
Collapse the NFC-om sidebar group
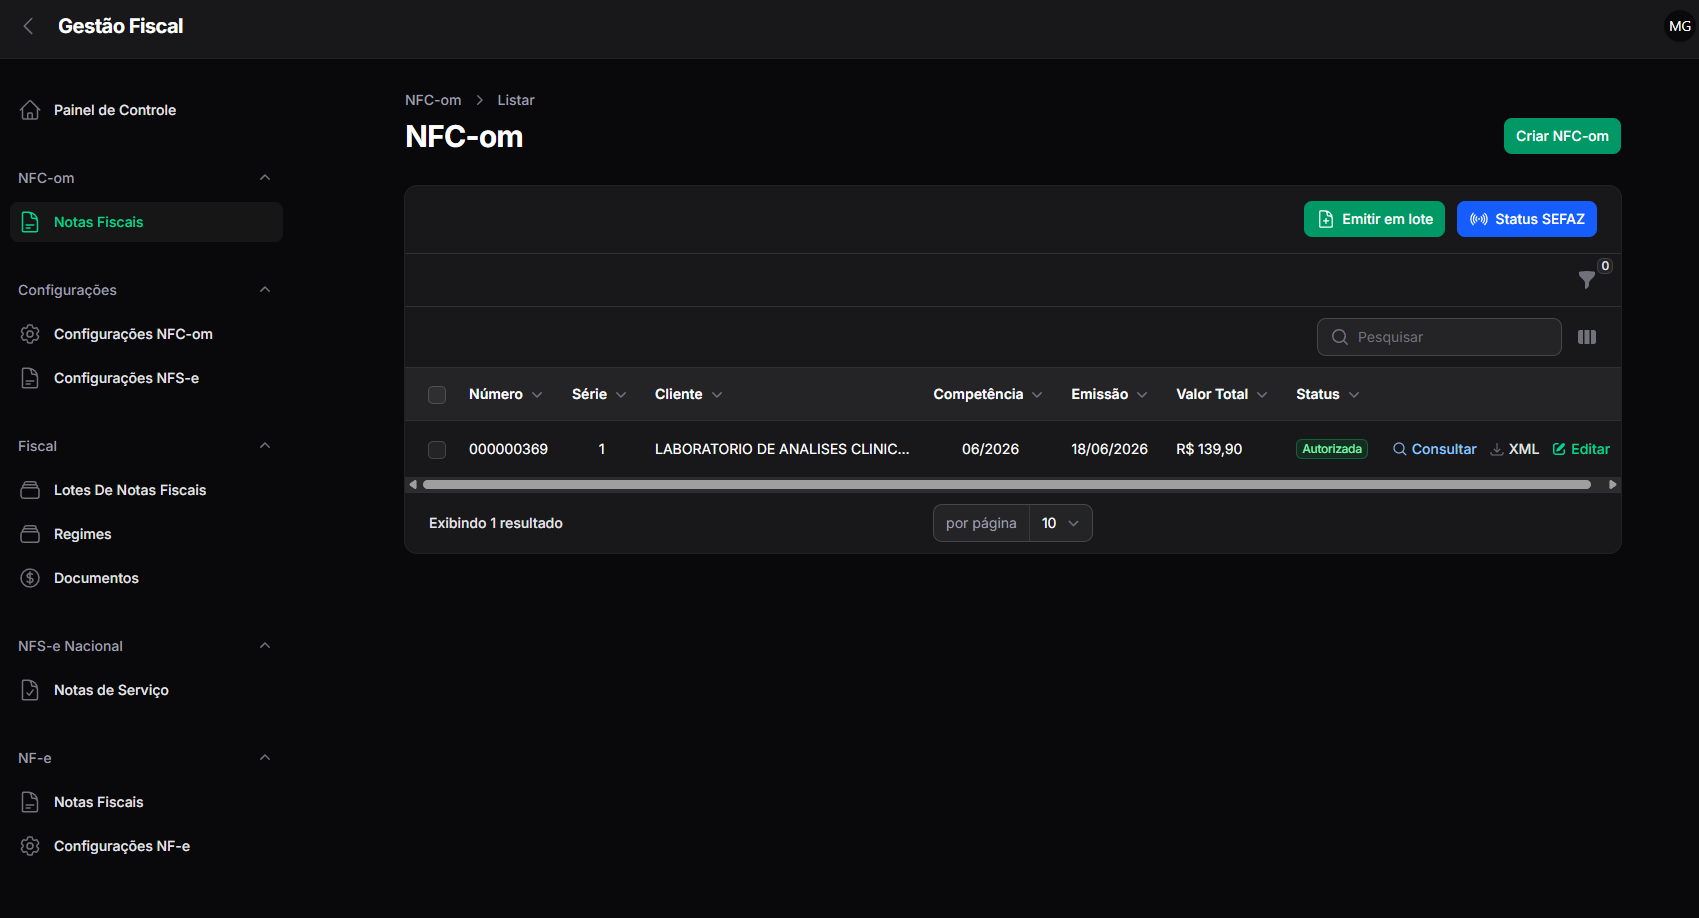click(265, 178)
